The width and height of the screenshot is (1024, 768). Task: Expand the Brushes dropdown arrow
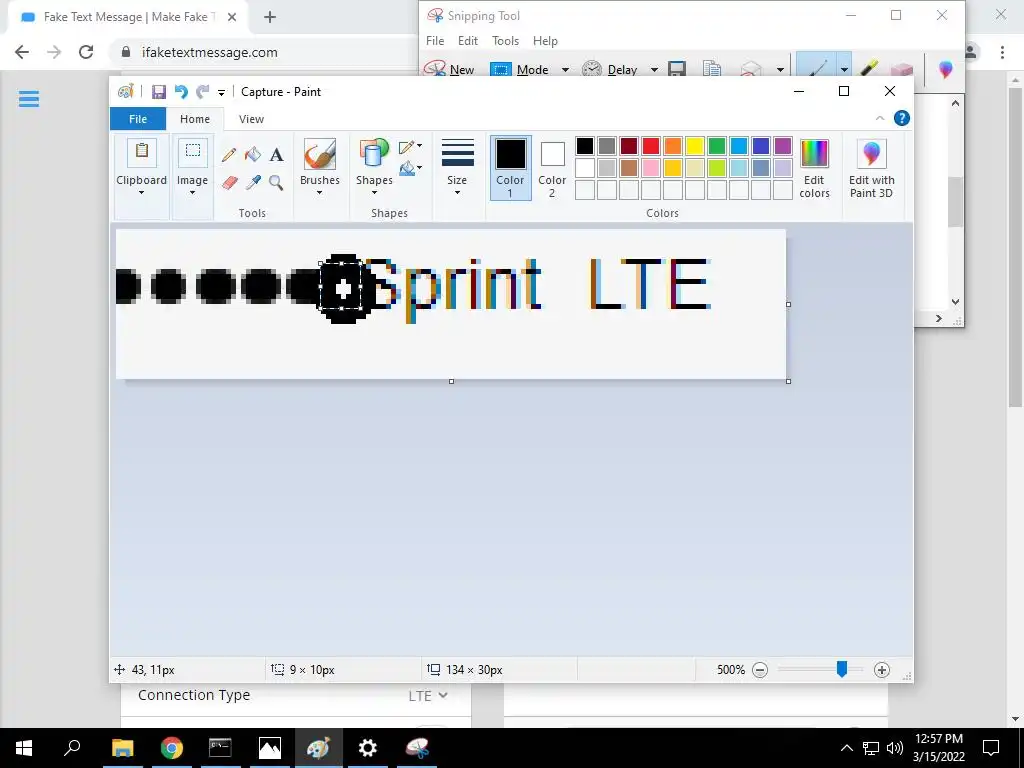[x=319, y=193]
